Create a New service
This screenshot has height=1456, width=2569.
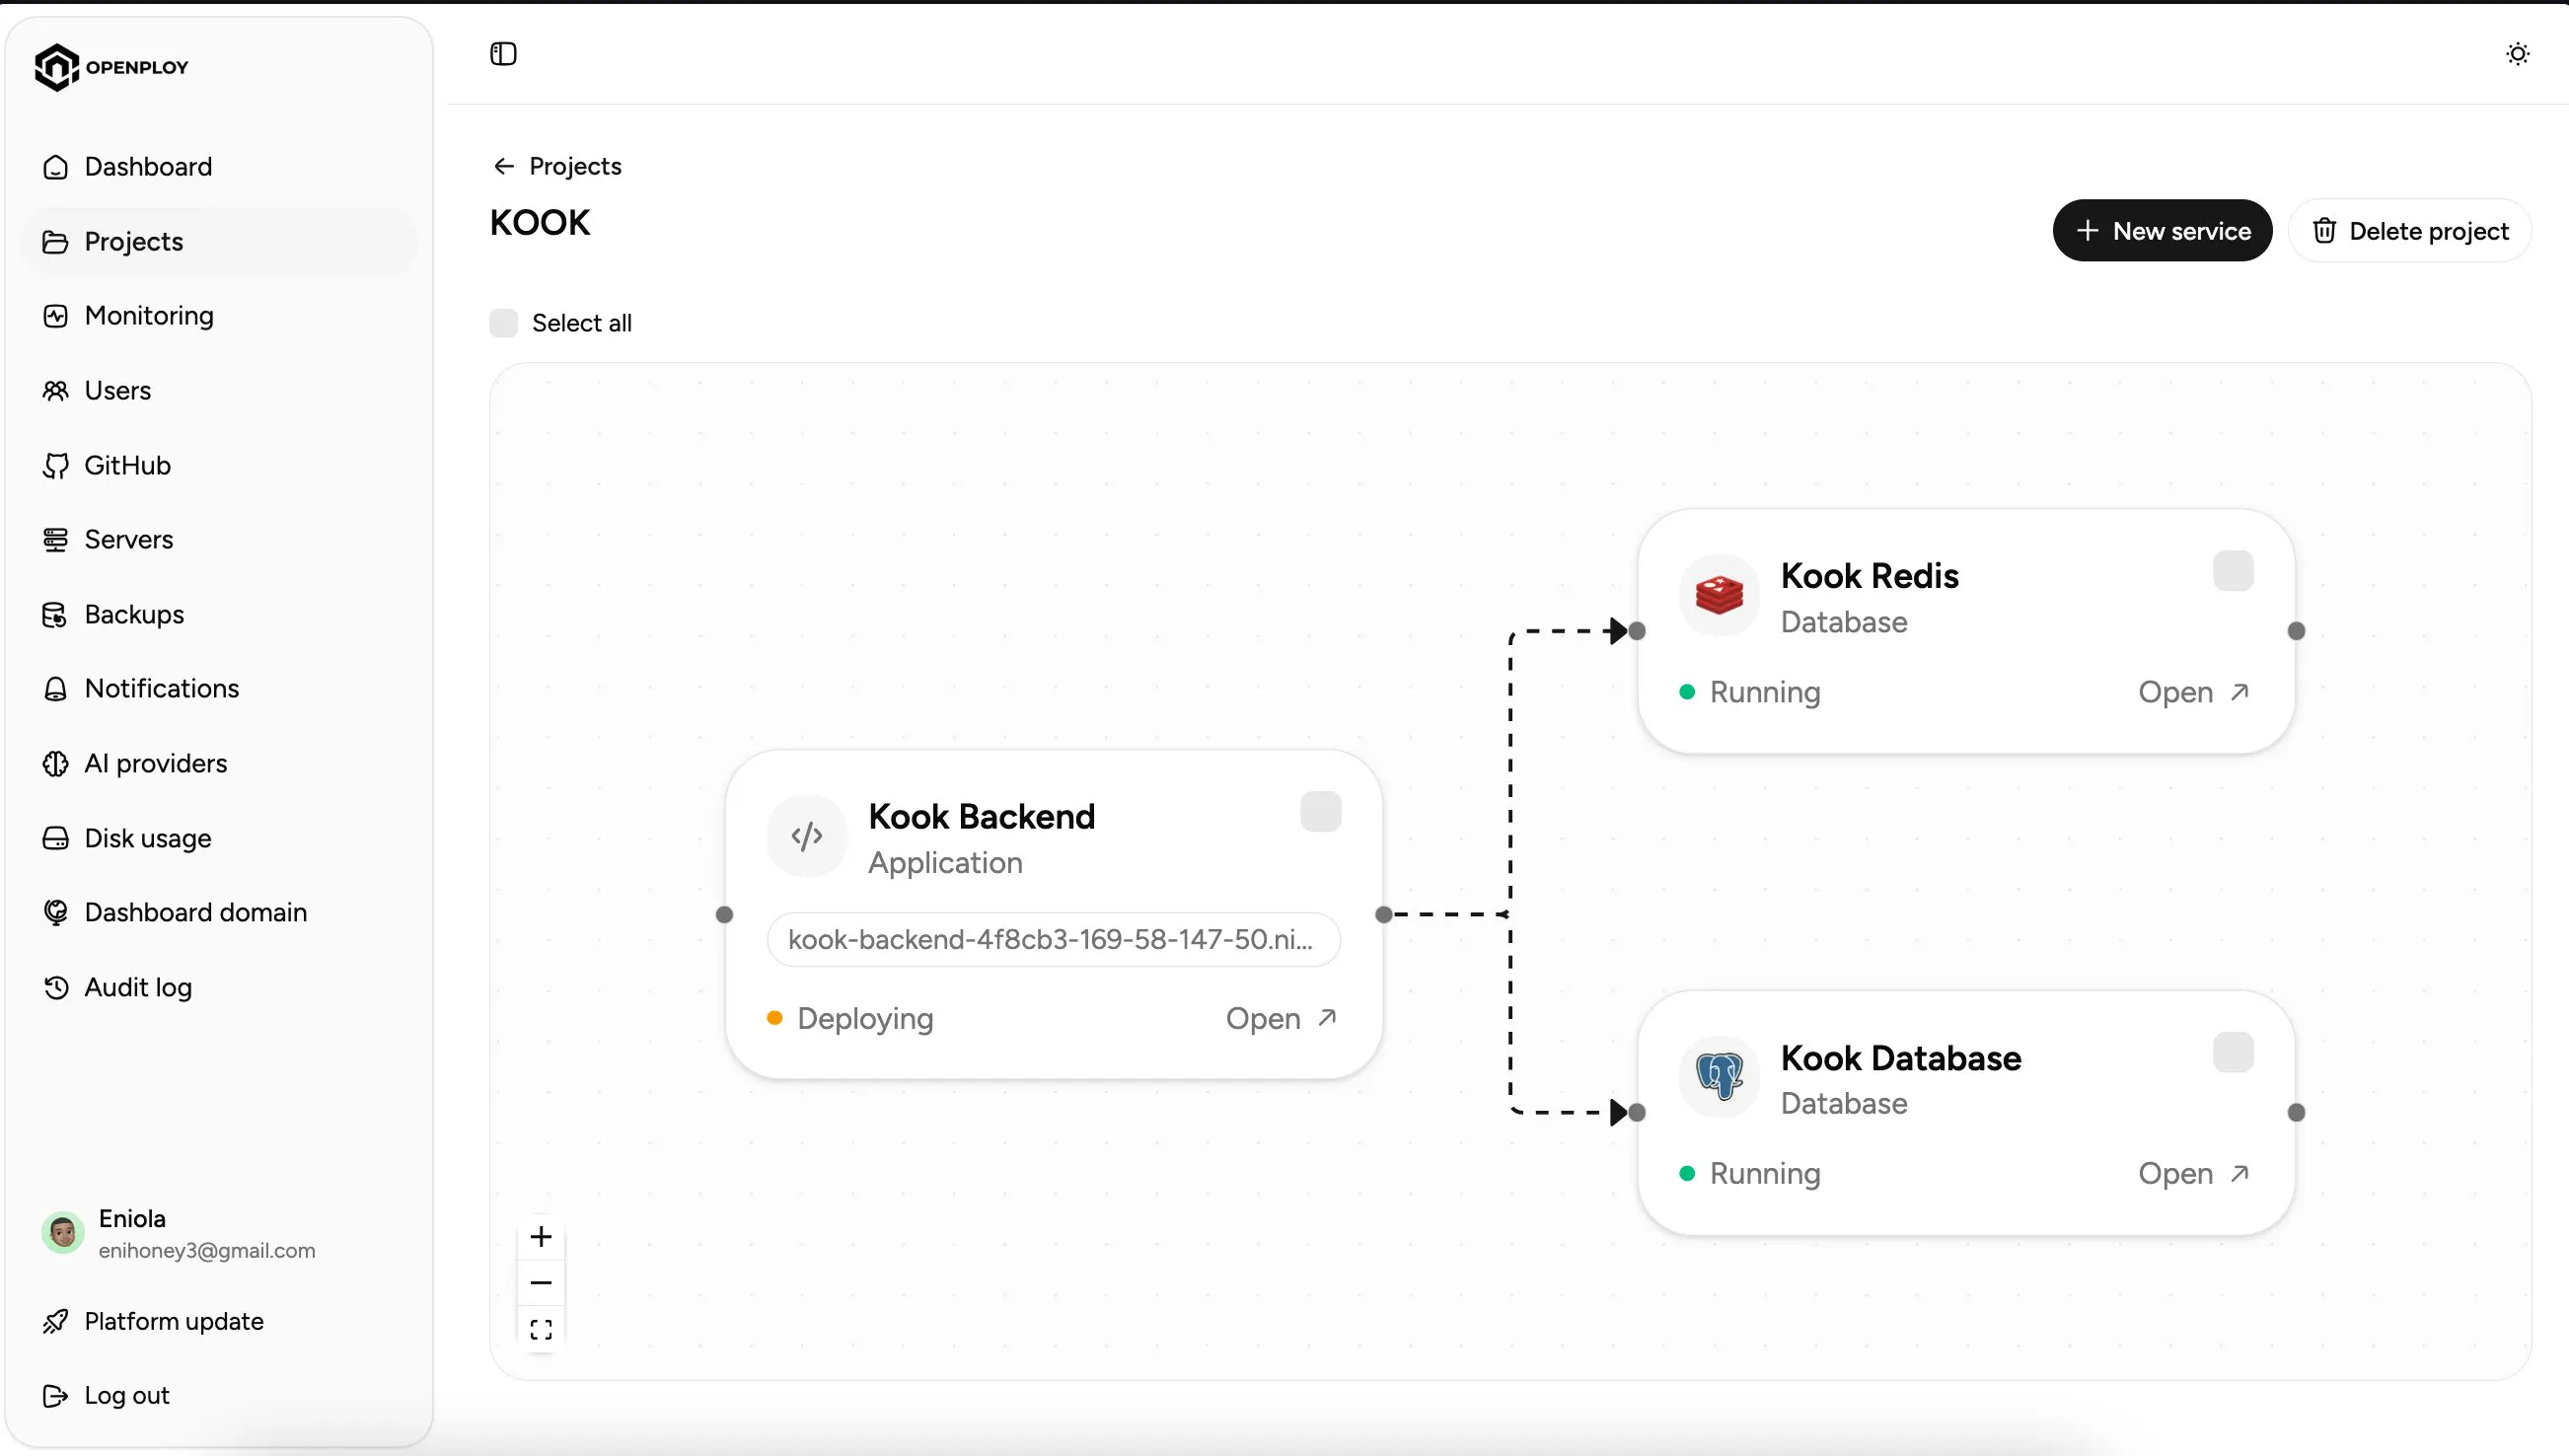pyautogui.click(x=2161, y=231)
